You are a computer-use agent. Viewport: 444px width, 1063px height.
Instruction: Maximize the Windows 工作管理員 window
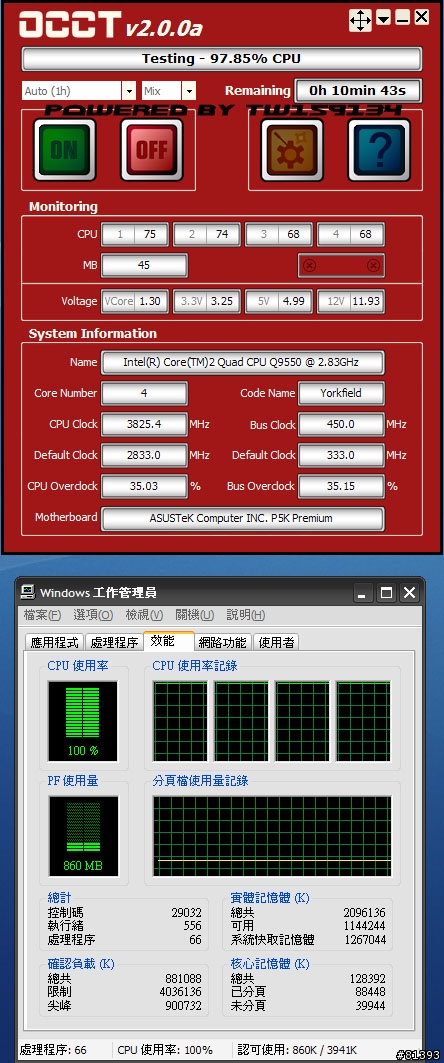point(386,593)
